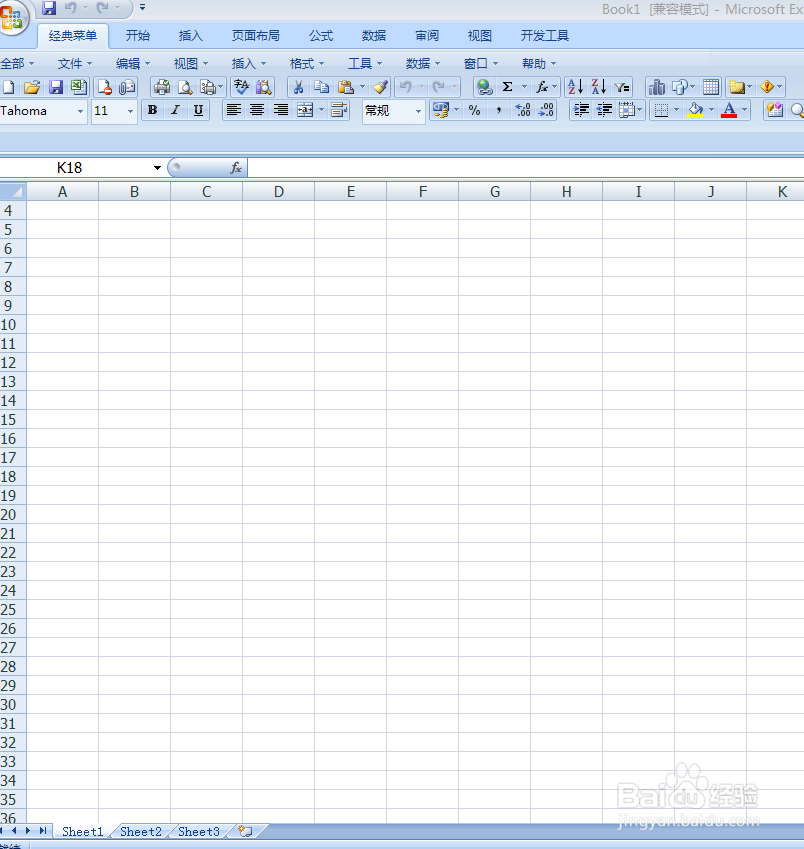
Task: Switch to the Sheet2 worksheet tab
Action: [141, 831]
